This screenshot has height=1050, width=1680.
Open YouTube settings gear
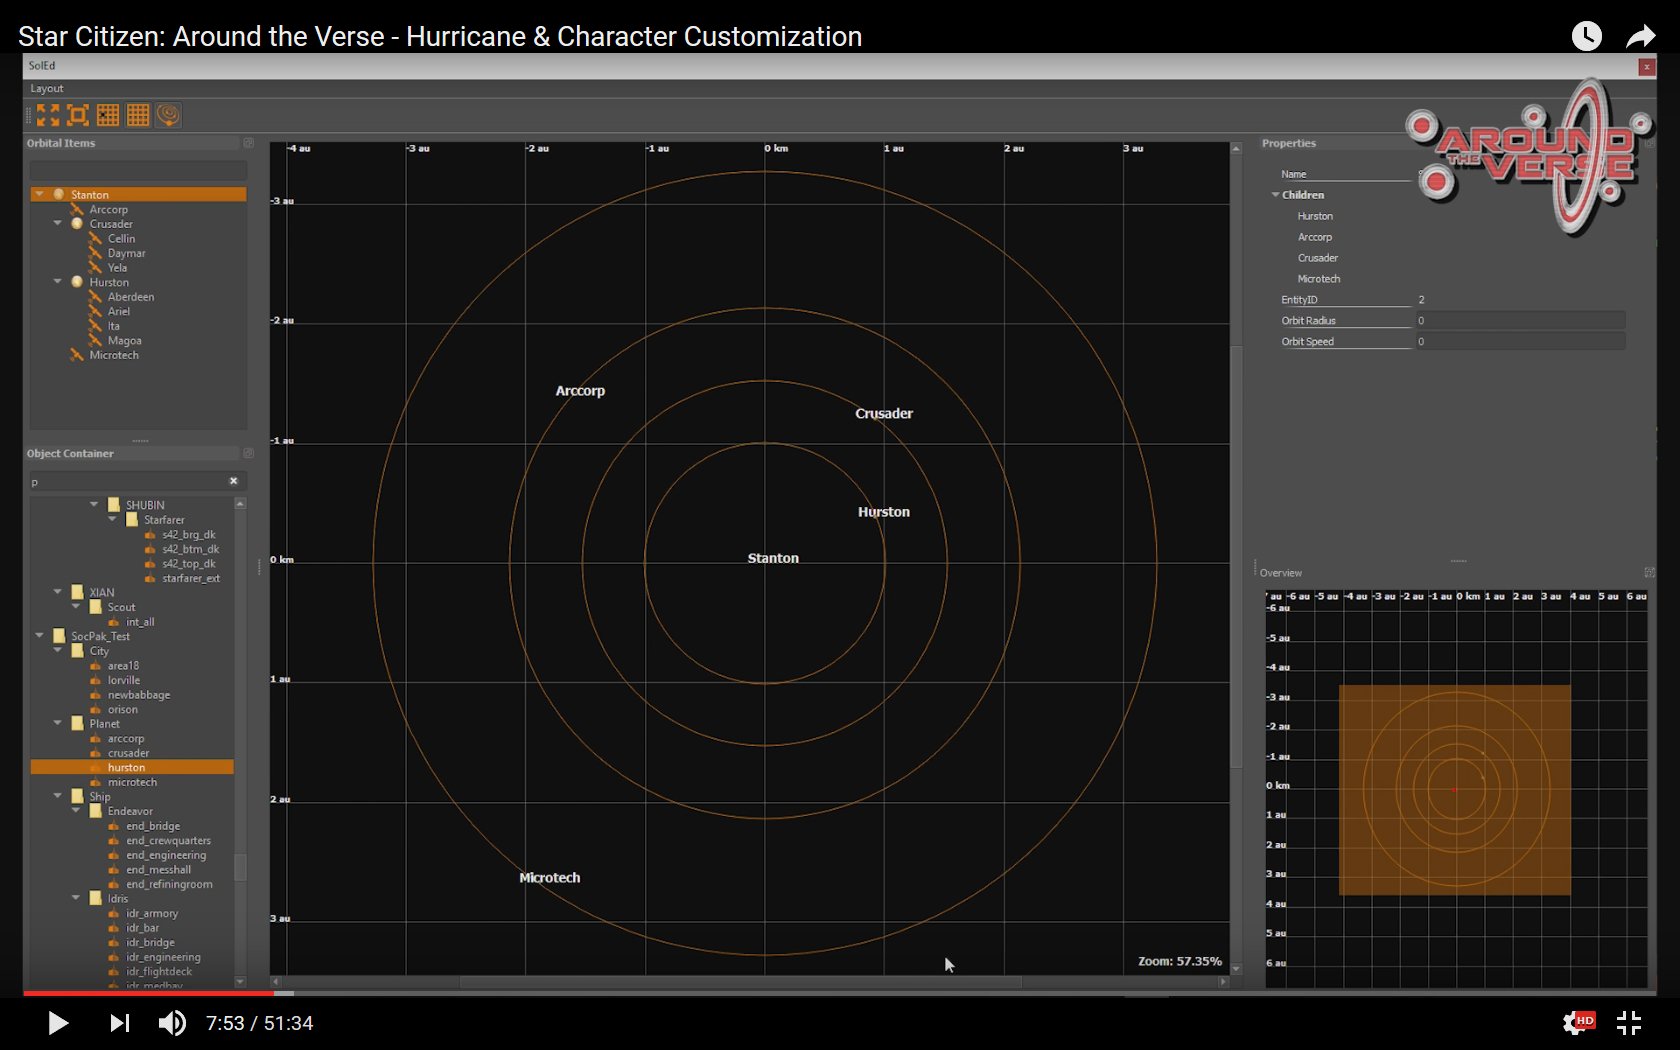coord(1578,1023)
